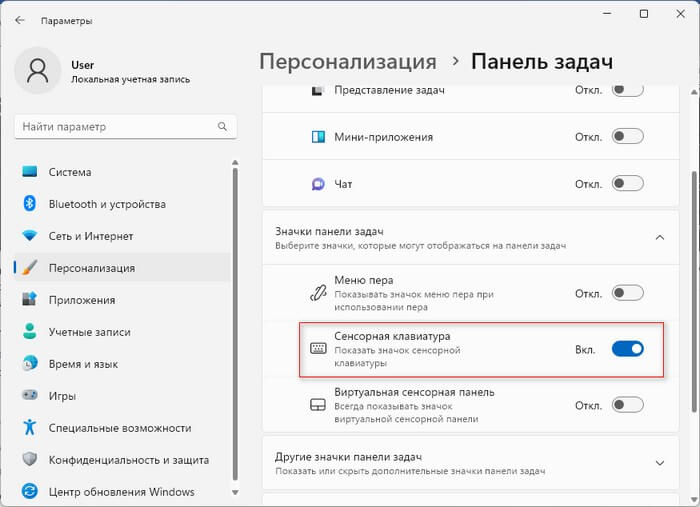The image size is (700, 507).
Task: Open Учетные записи settings
Action: tap(122, 332)
